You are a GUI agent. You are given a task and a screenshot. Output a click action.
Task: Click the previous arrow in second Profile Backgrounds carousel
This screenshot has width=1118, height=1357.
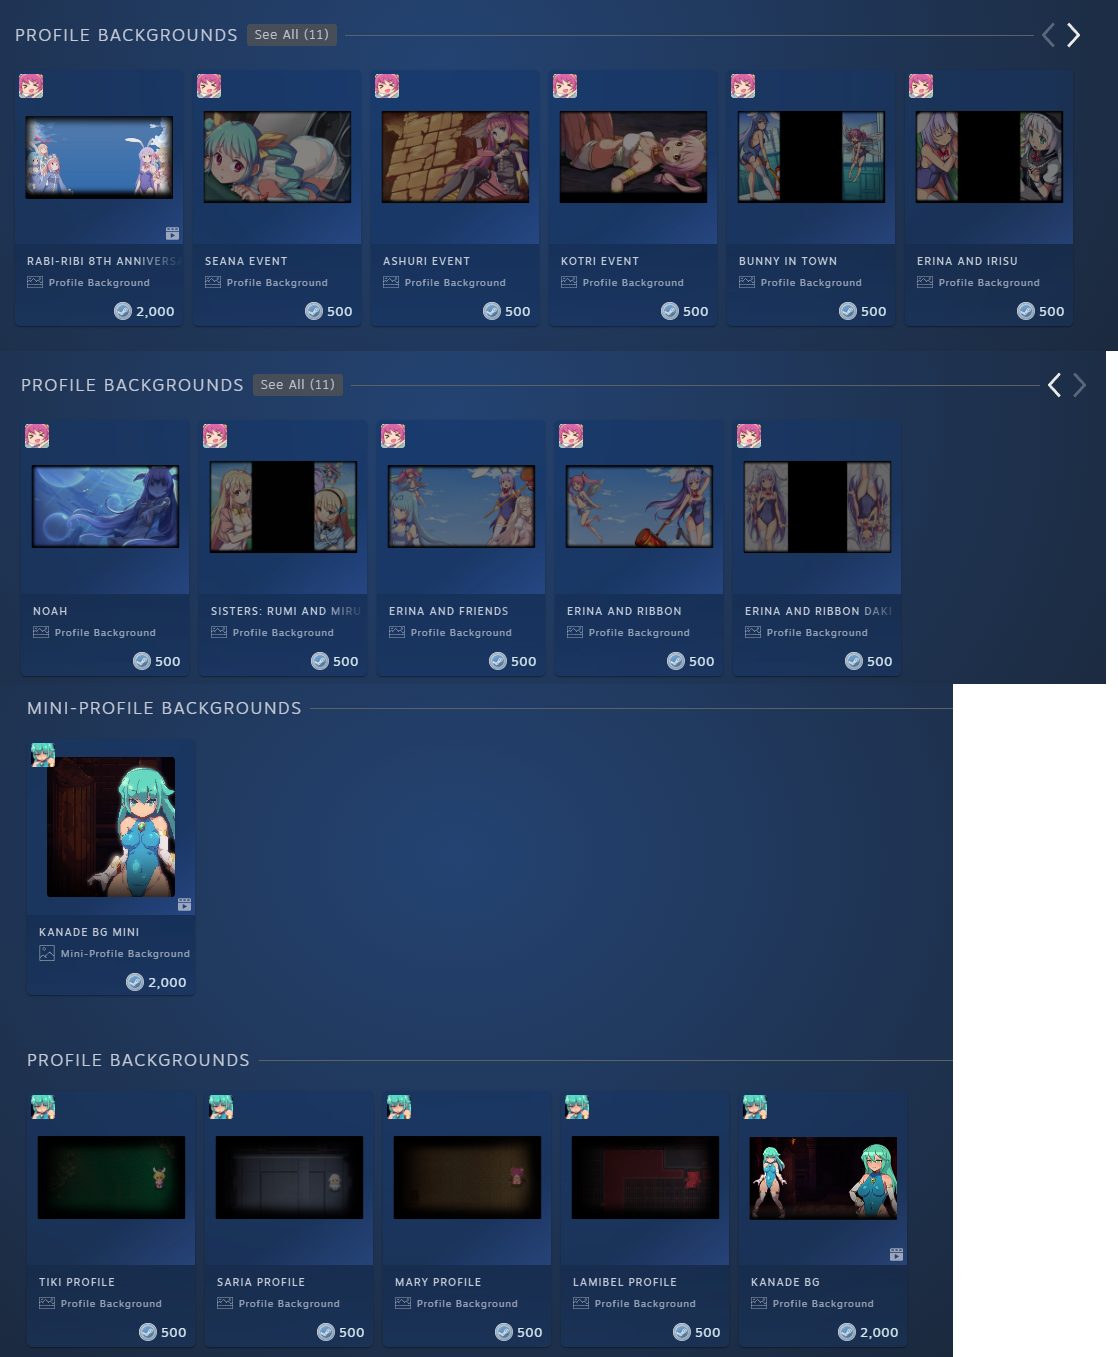(x=1054, y=385)
